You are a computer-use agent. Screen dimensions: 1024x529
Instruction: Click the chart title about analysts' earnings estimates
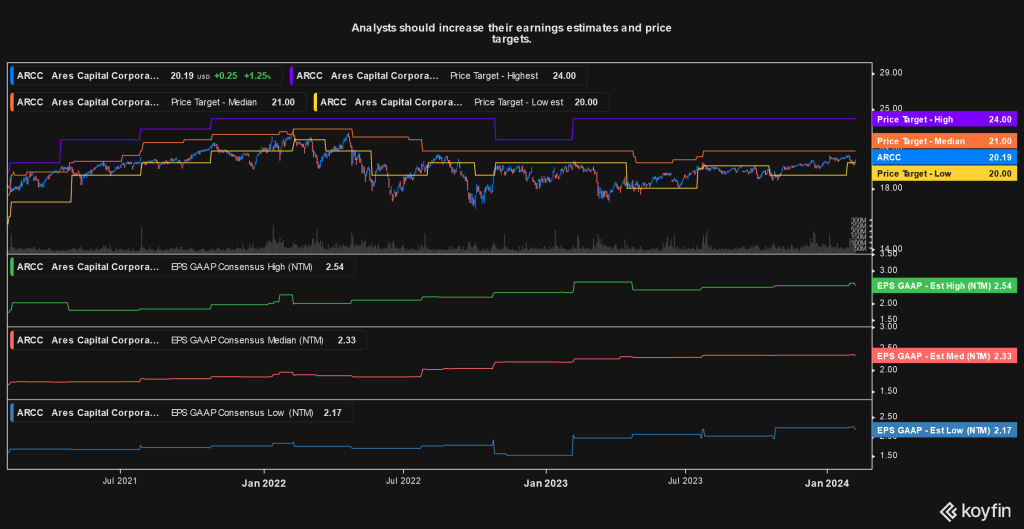coord(511,34)
